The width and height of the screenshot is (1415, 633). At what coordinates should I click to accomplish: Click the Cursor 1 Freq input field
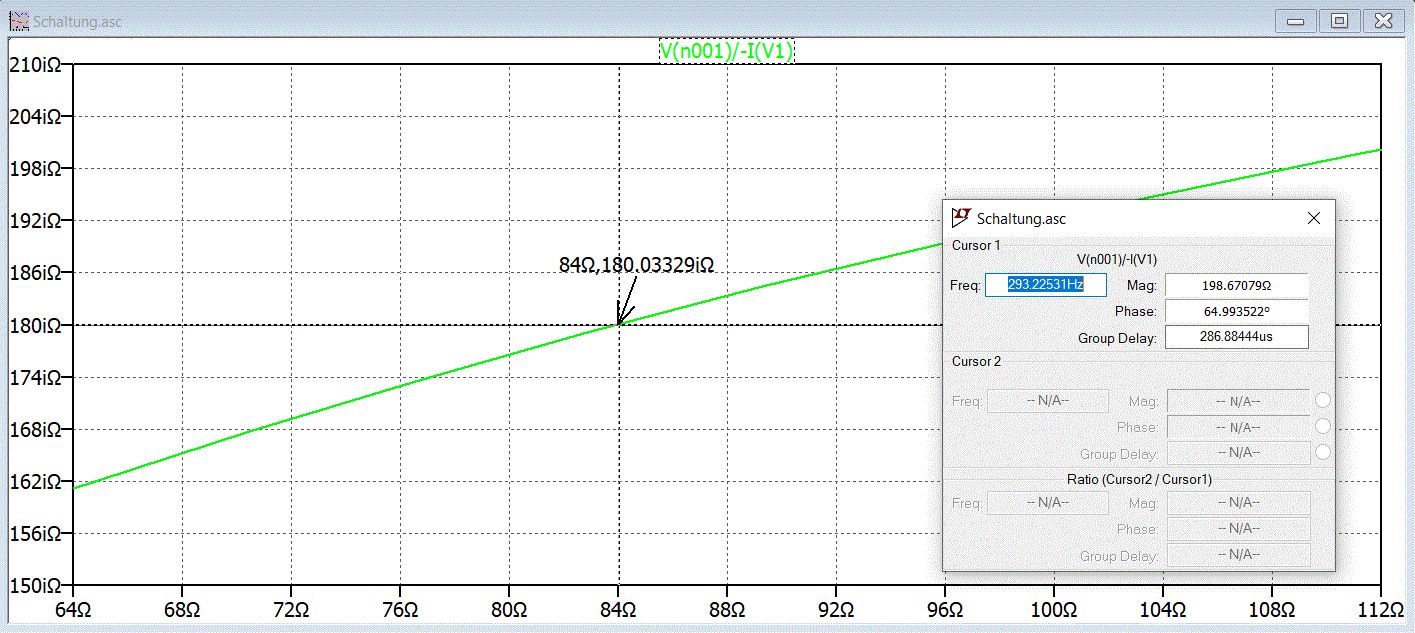[x=1046, y=285]
